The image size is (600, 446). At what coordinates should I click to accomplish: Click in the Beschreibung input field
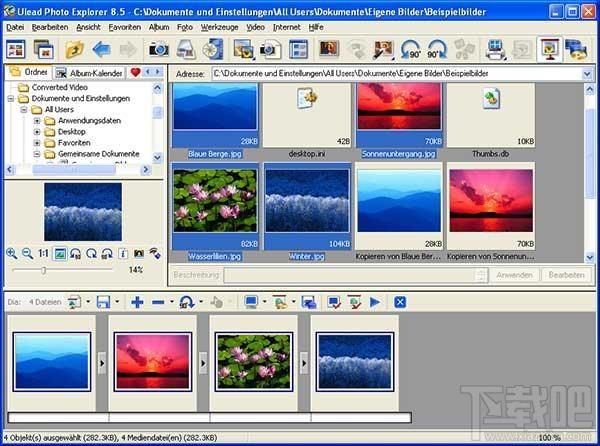click(x=355, y=275)
